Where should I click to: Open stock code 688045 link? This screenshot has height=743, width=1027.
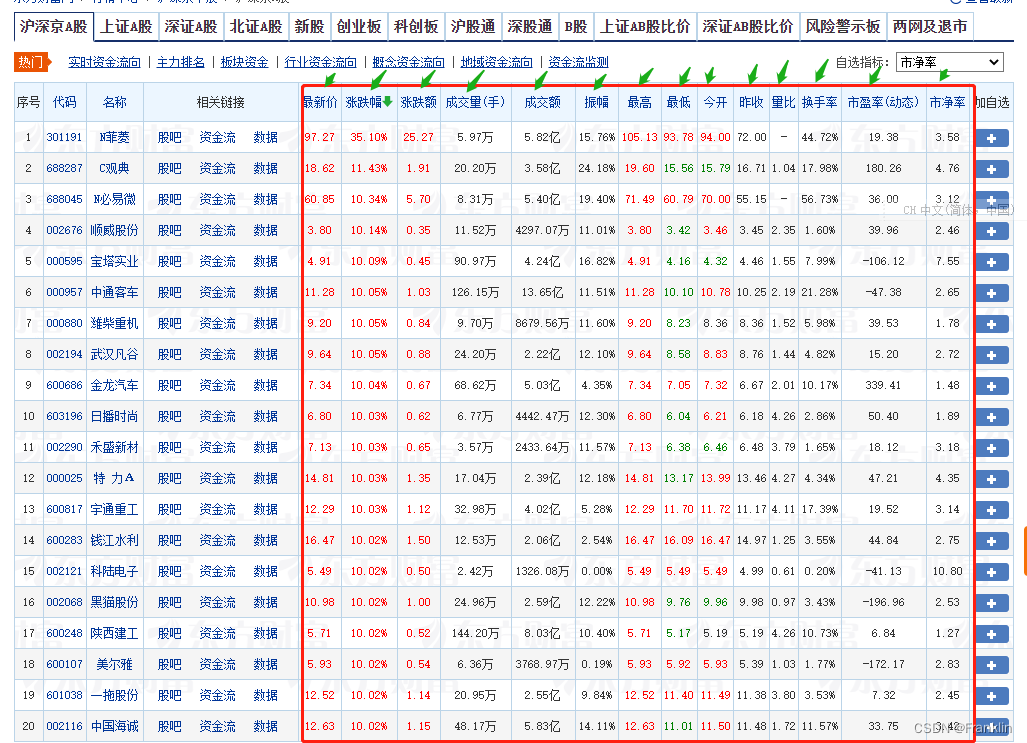tap(64, 199)
